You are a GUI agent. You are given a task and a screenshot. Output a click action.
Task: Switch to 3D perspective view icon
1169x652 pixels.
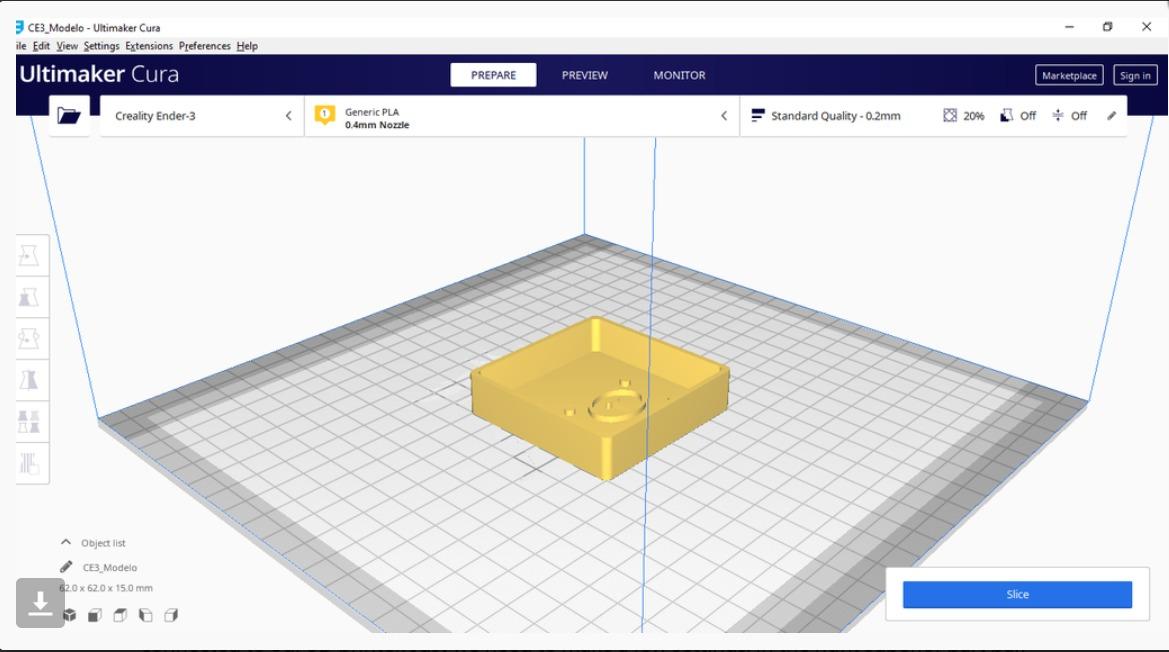point(69,615)
